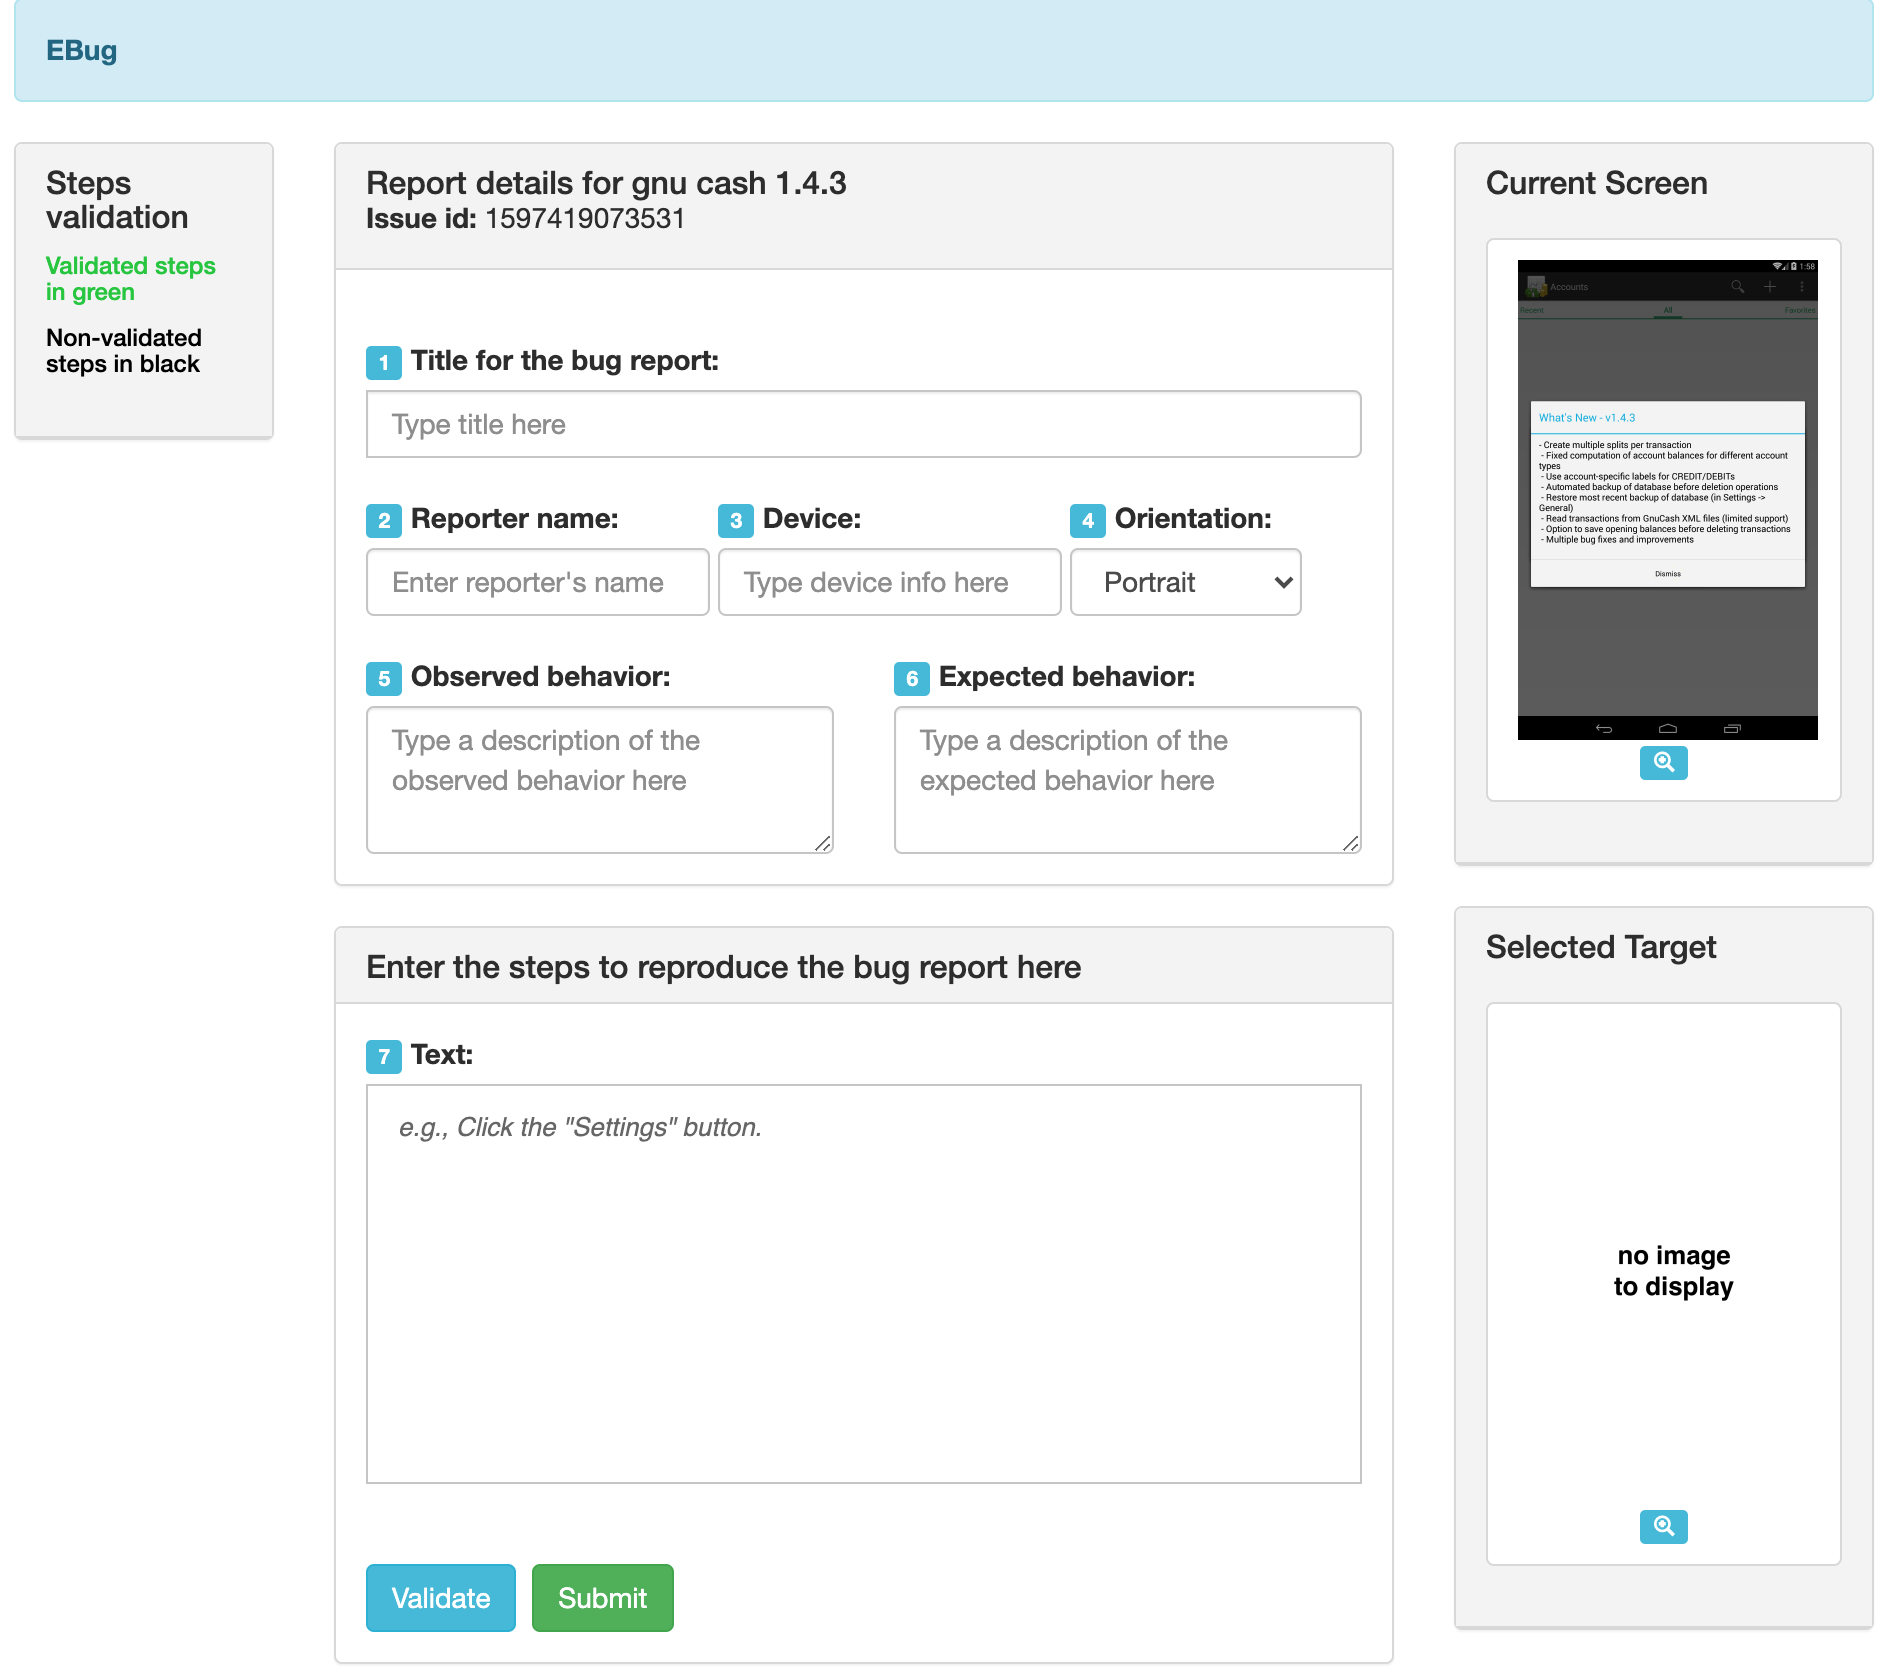Click the 'Selected Target' heading
This screenshot has height=1666, width=1894.
1601,947
